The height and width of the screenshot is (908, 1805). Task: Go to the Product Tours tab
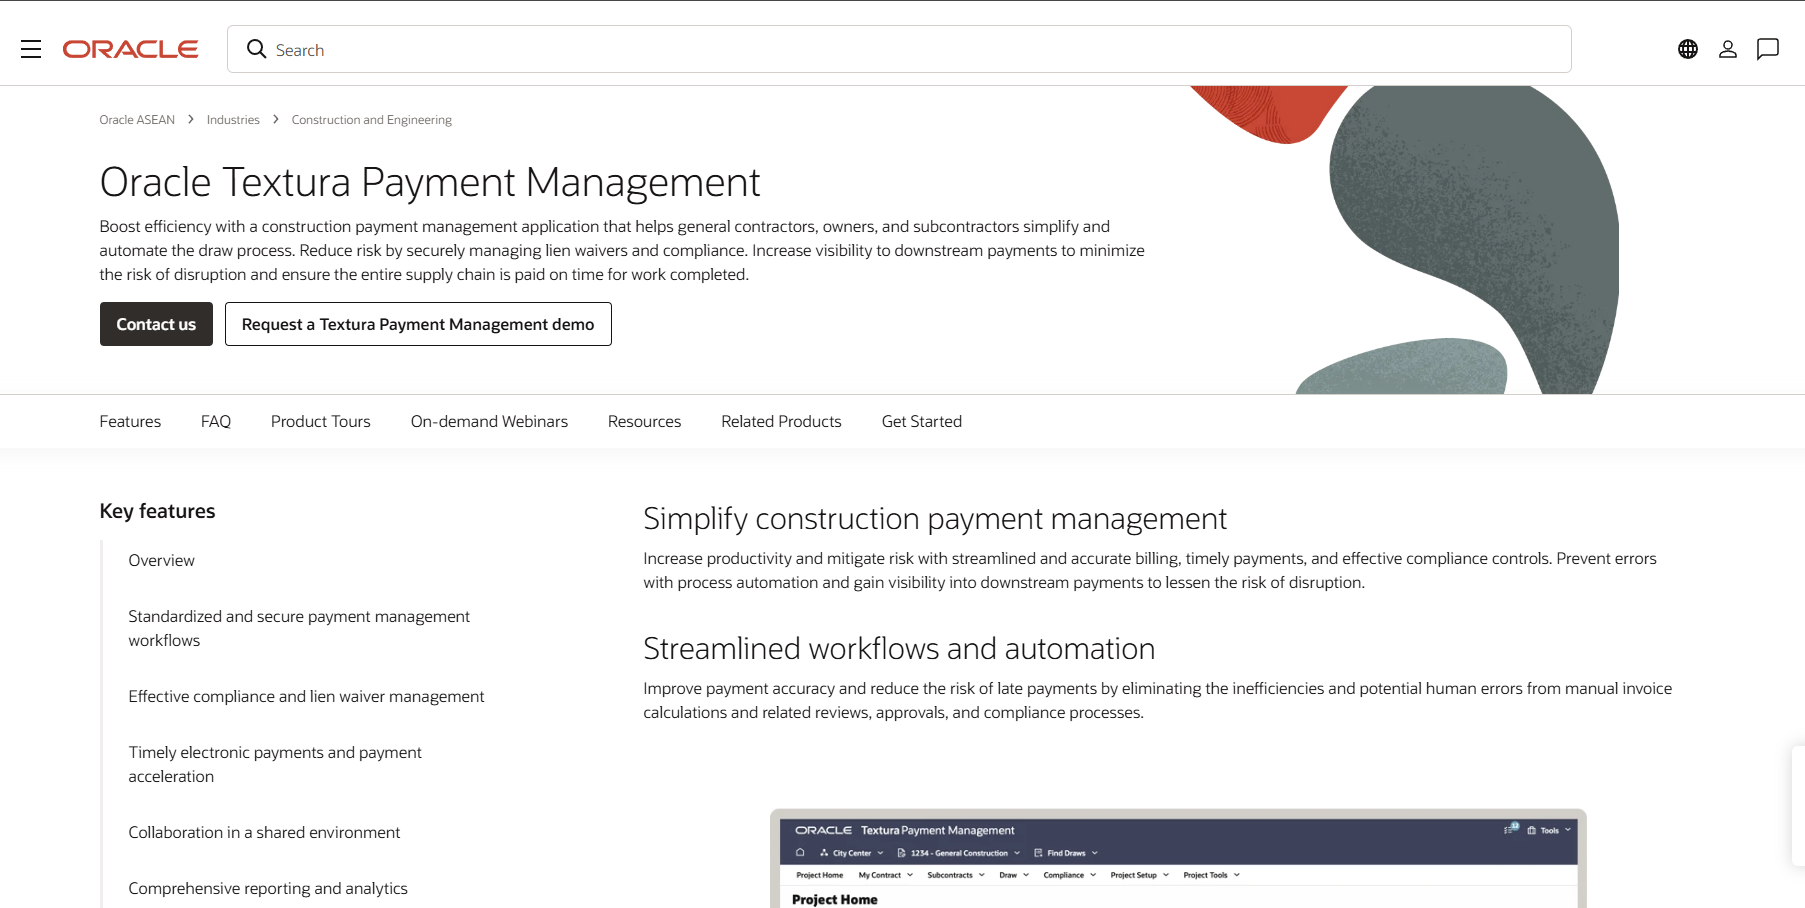[x=321, y=421]
